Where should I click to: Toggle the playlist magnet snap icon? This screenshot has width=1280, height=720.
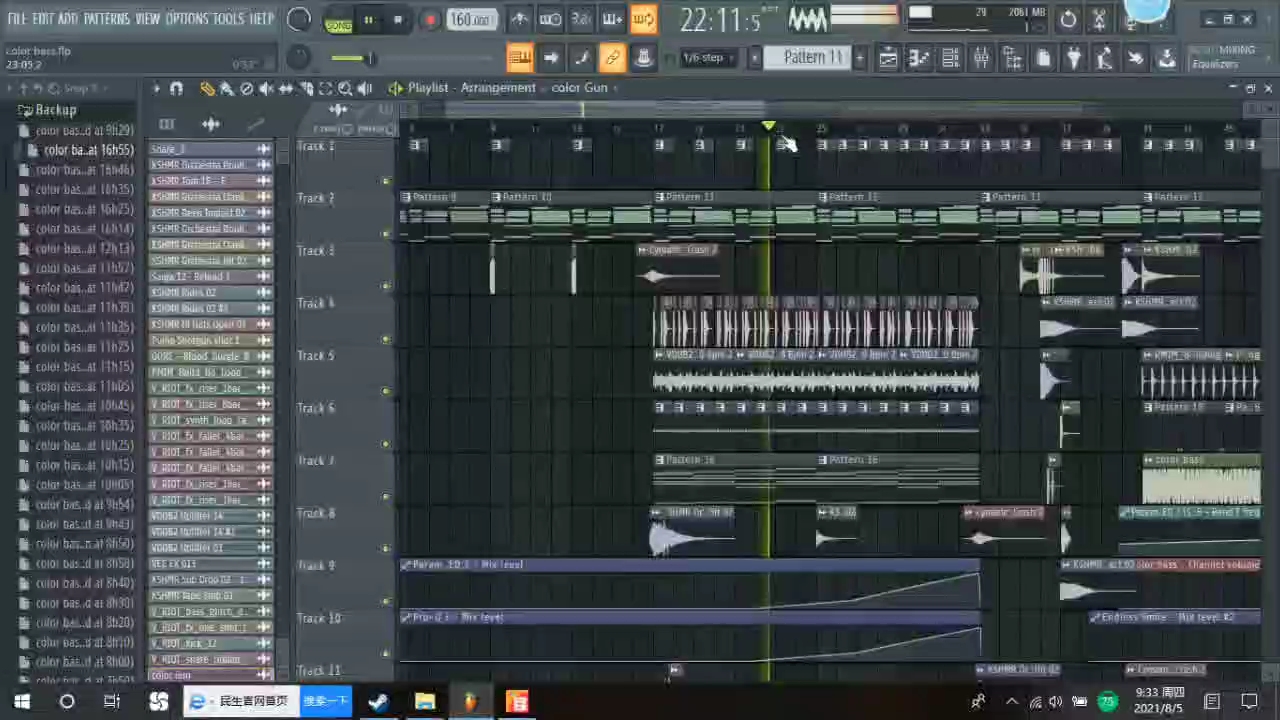pos(176,89)
